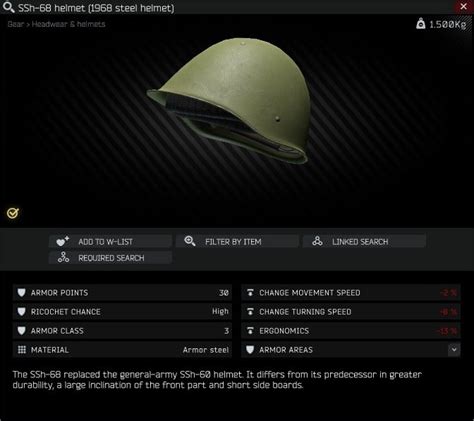Close the SSh-68 helmet inspection window
Image resolution: width=474 pixels, height=421 pixels.
pos(463,6)
